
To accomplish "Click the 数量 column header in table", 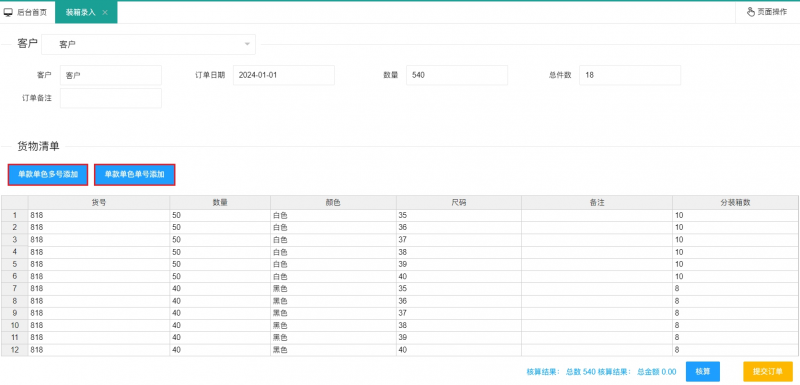I will point(220,202).
